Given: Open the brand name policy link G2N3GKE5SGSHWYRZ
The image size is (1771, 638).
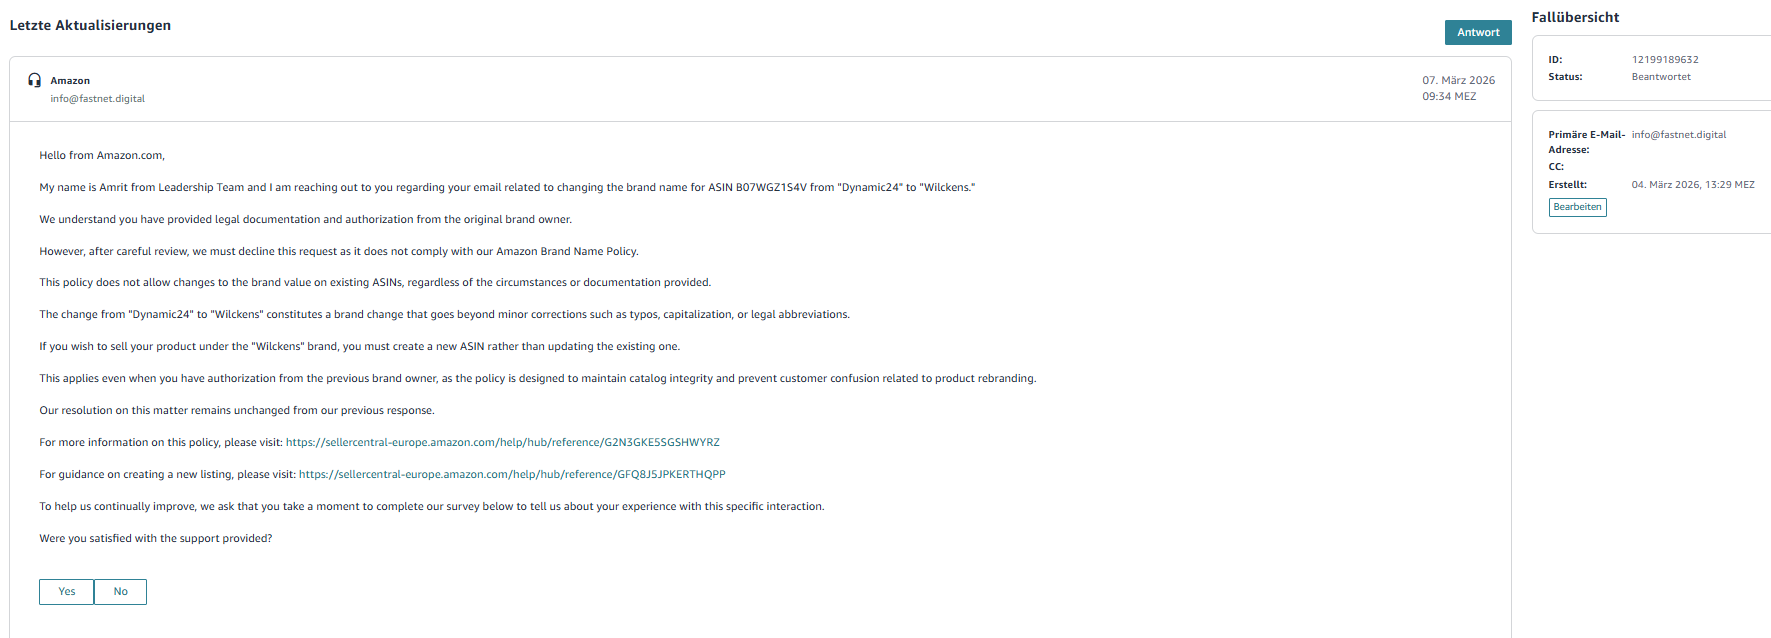Looking at the screenshot, I should [x=503, y=442].
